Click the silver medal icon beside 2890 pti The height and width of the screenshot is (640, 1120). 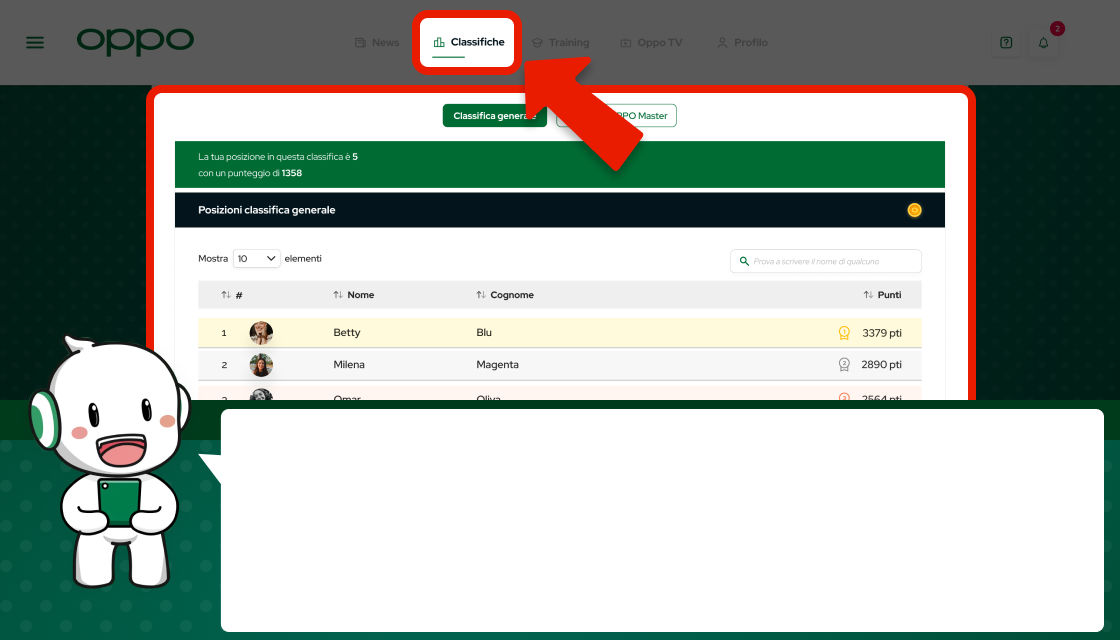tap(844, 365)
